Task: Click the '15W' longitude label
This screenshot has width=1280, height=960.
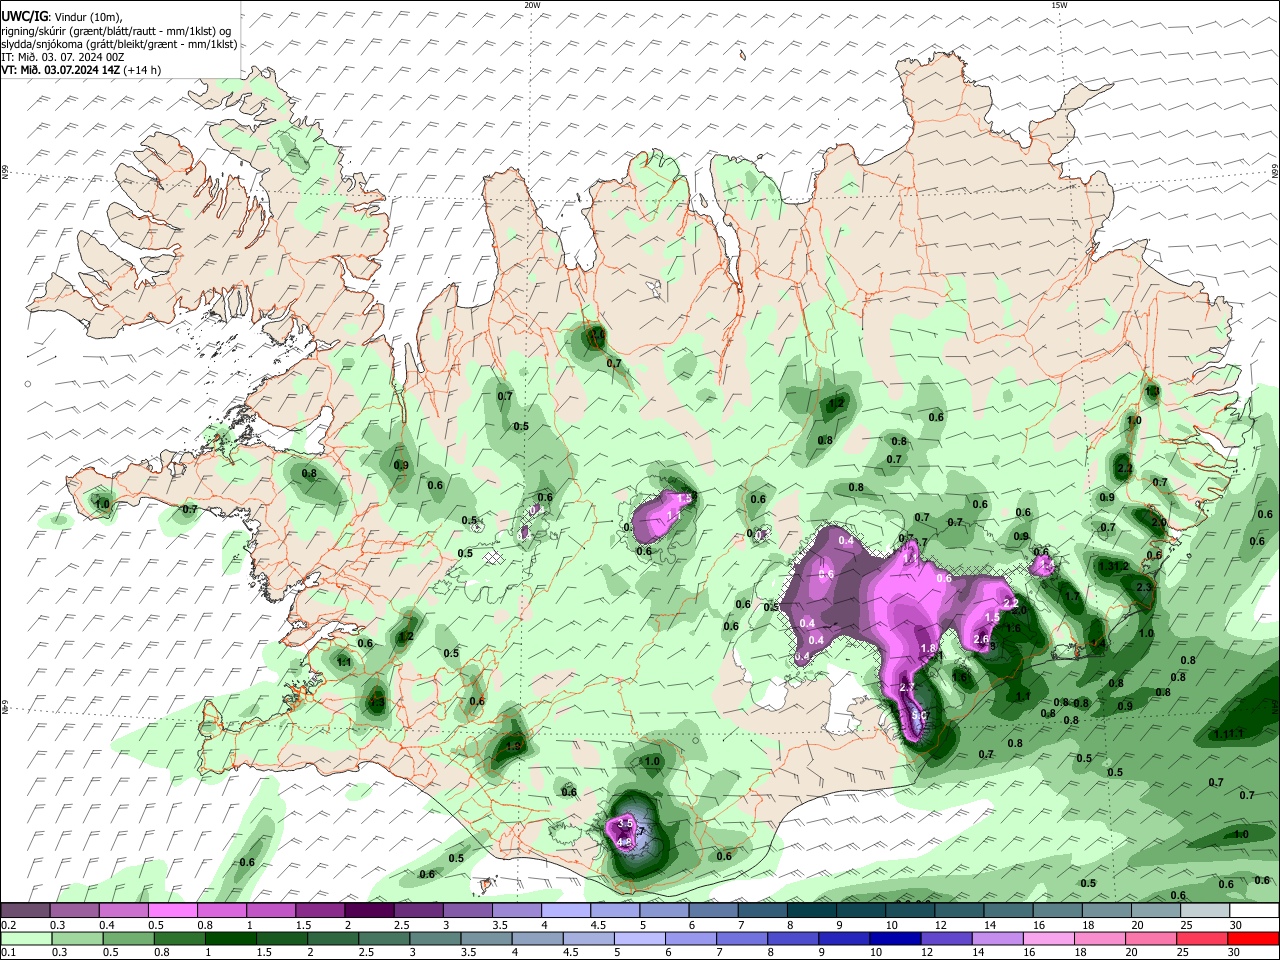Action: (x=1059, y=5)
